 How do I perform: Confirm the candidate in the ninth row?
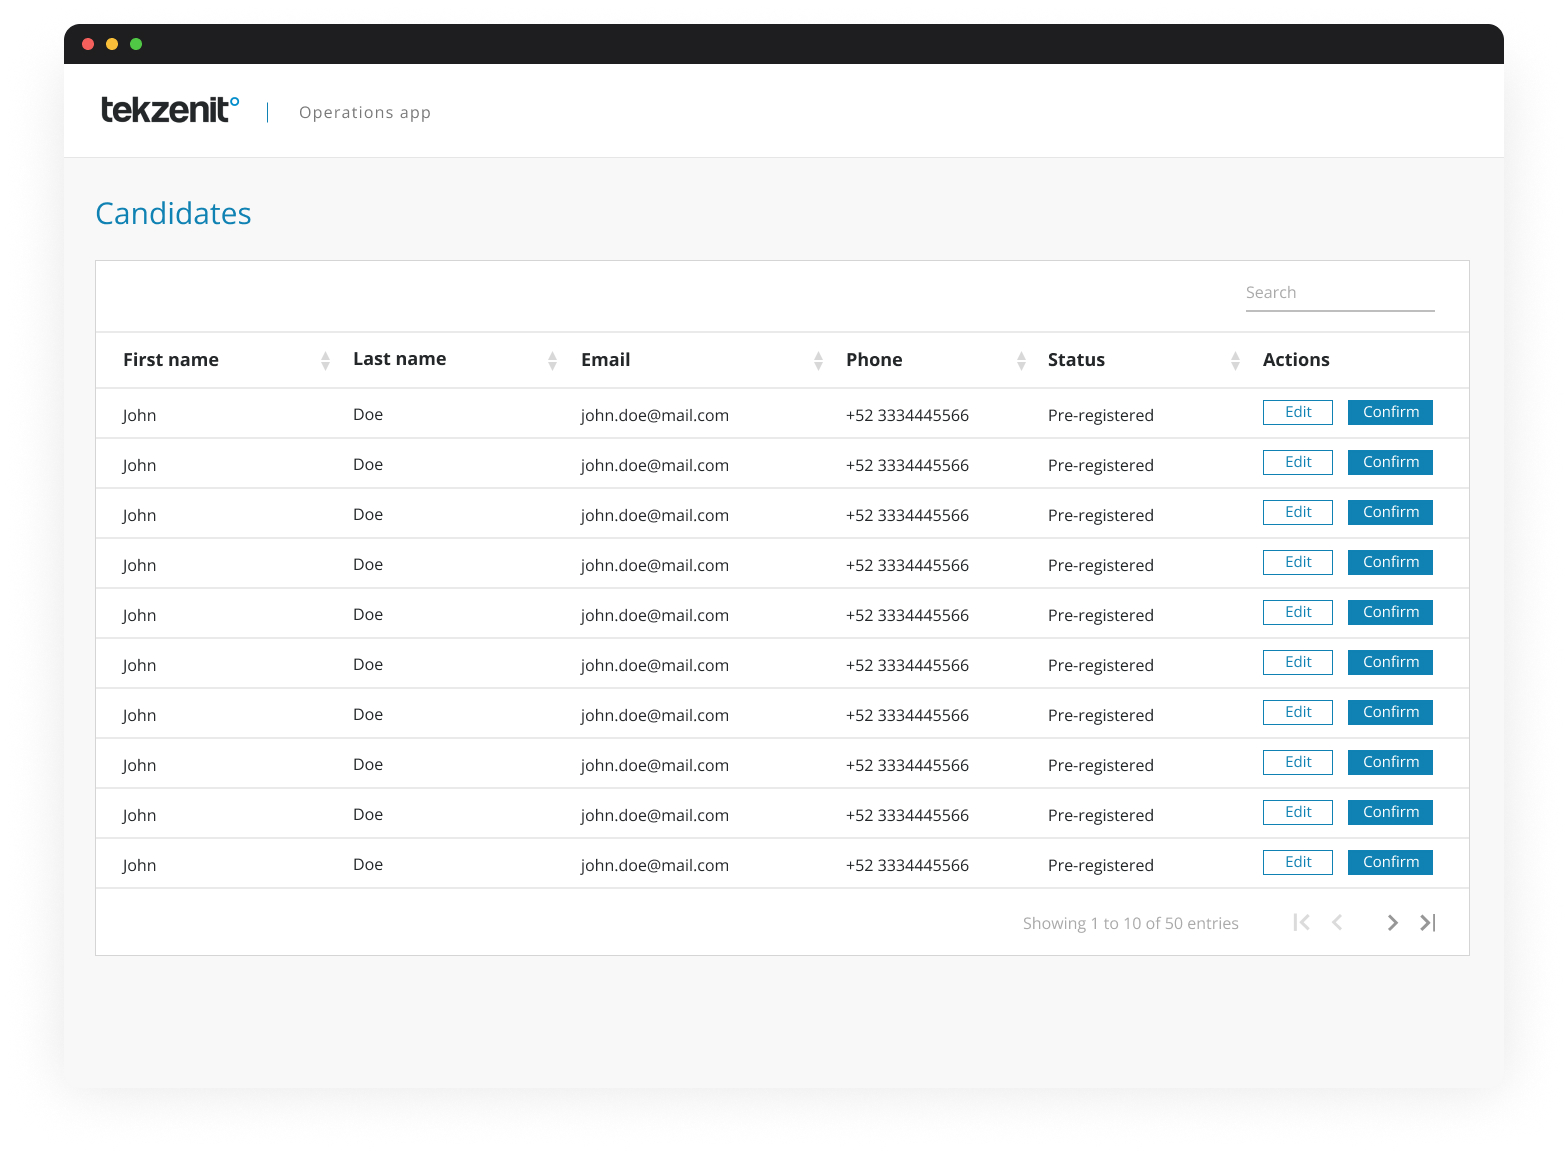[x=1390, y=812]
